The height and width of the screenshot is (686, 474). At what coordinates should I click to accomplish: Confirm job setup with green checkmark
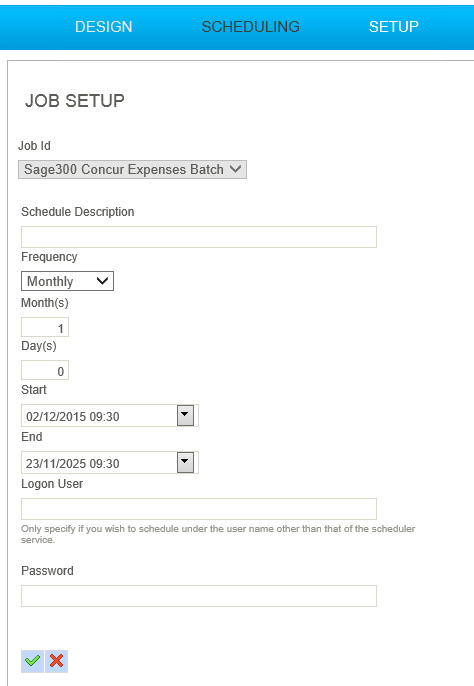coord(32,661)
